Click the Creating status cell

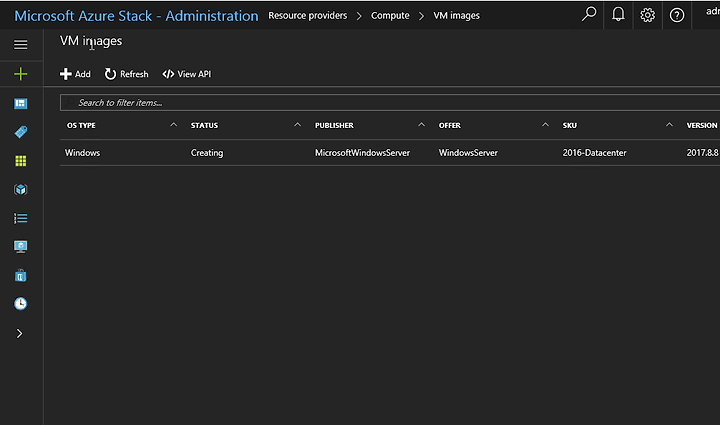207,153
